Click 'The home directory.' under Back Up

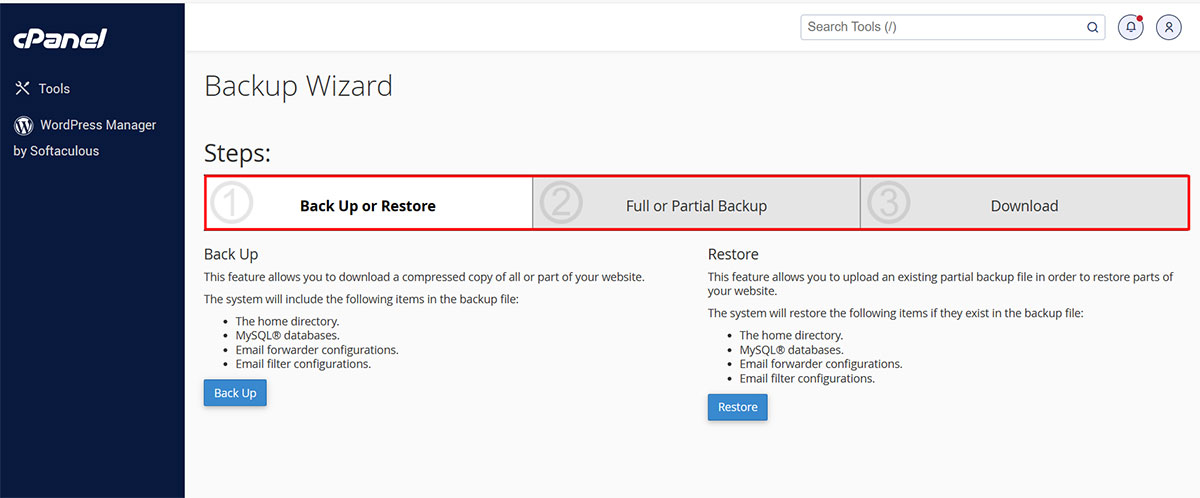[x=287, y=322]
